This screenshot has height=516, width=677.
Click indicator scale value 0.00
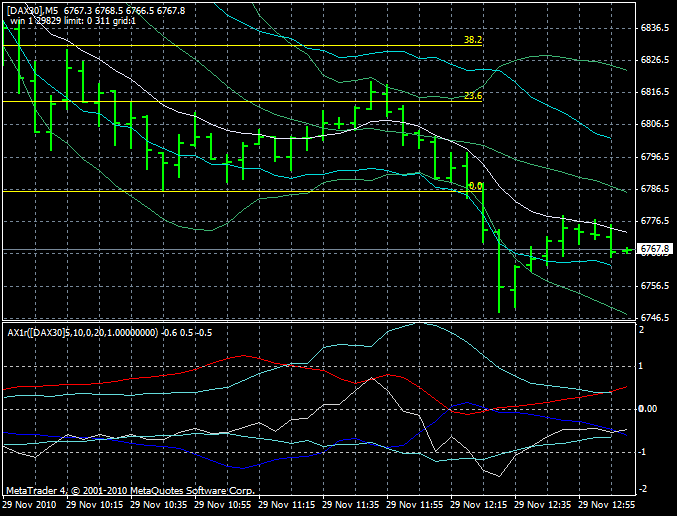(648, 409)
